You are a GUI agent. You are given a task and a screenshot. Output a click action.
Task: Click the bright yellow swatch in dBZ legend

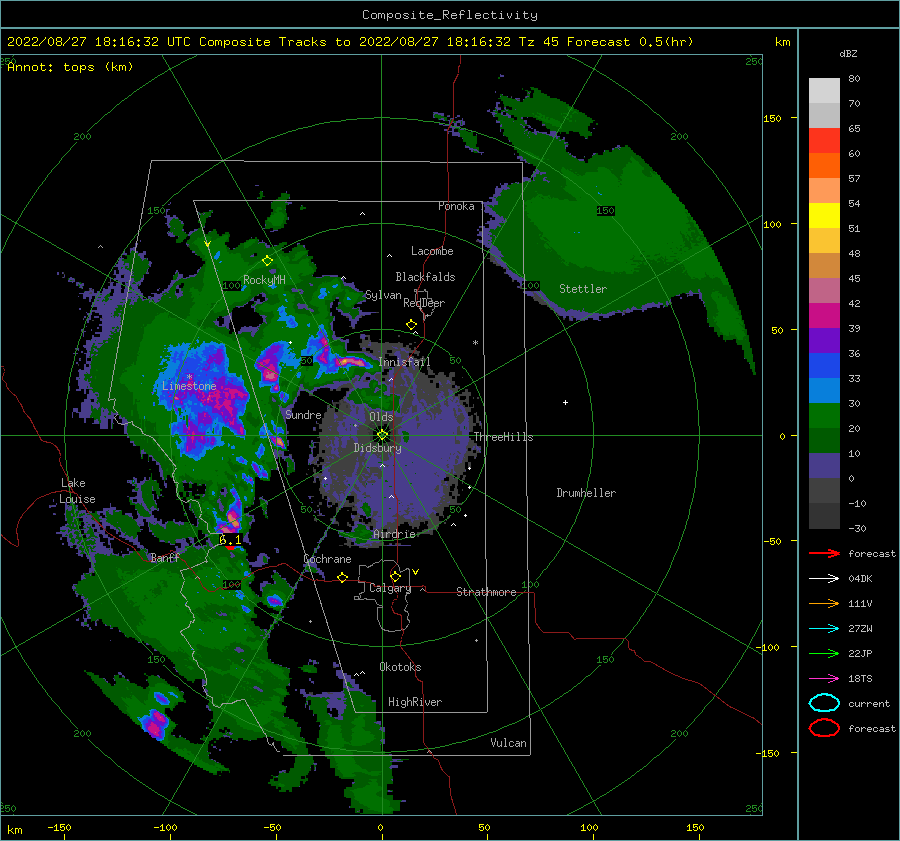coord(824,216)
